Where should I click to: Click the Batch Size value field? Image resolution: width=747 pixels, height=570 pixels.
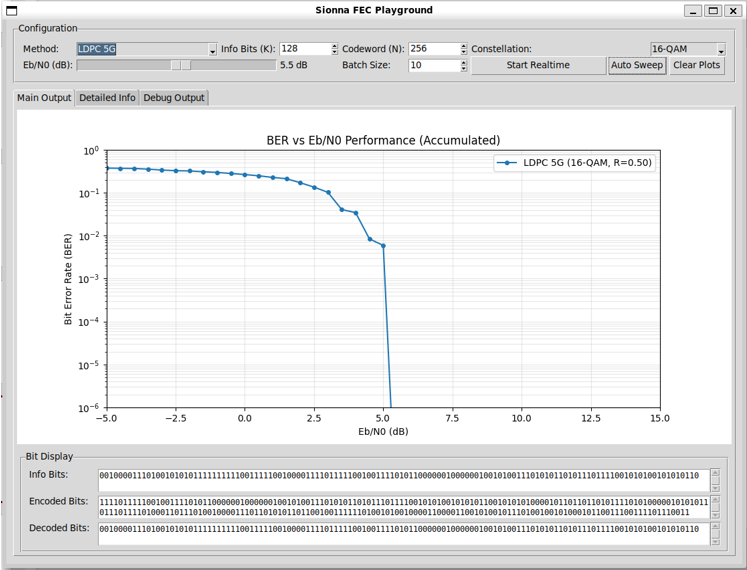433,65
